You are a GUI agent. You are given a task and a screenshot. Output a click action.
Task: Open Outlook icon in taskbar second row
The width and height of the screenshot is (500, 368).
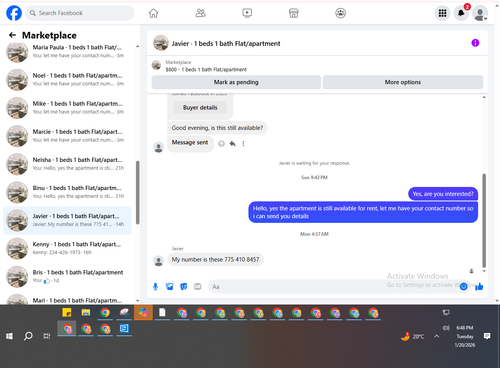[124, 329]
